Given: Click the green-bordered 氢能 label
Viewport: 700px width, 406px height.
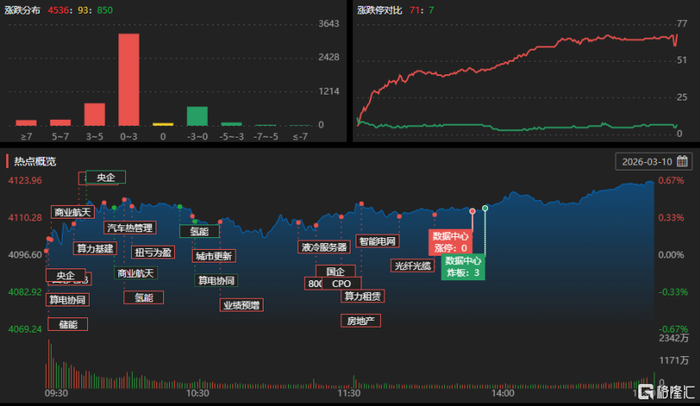Looking at the screenshot, I should coord(200,231).
